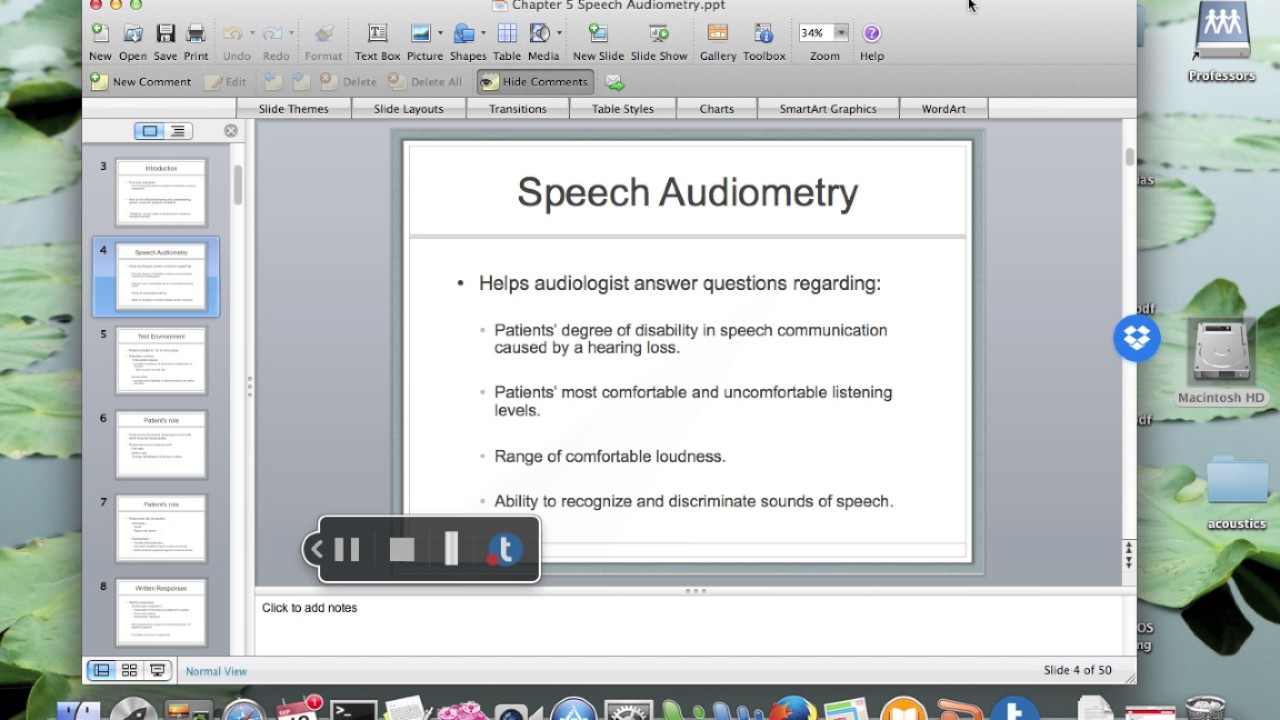The width and height of the screenshot is (1280, 720).
Task: Click the next slide double-arrow button
Action: (1129, 562)
